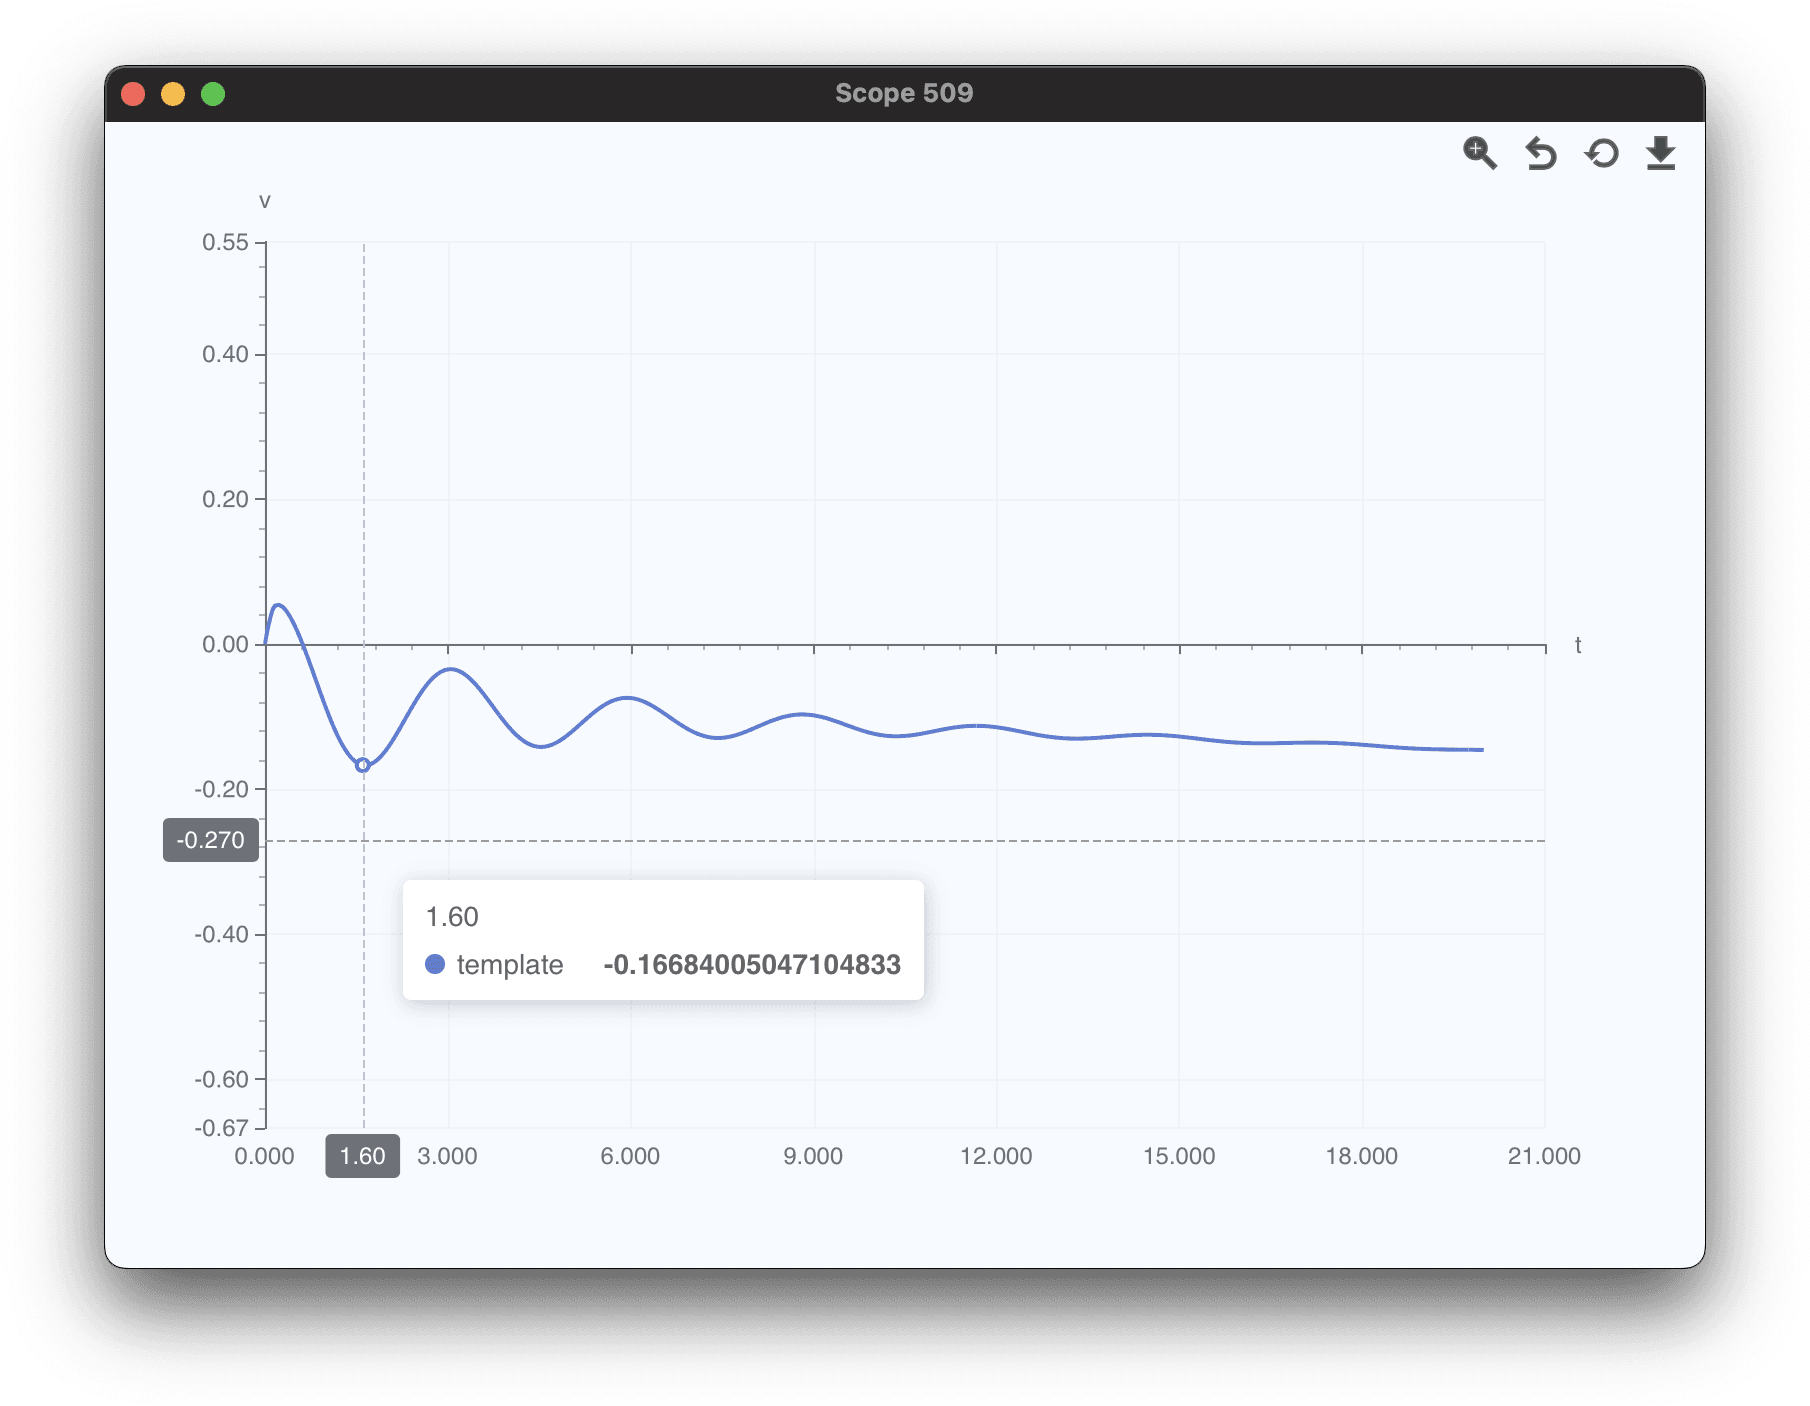Maximize the window with the green button

(213, 94)
